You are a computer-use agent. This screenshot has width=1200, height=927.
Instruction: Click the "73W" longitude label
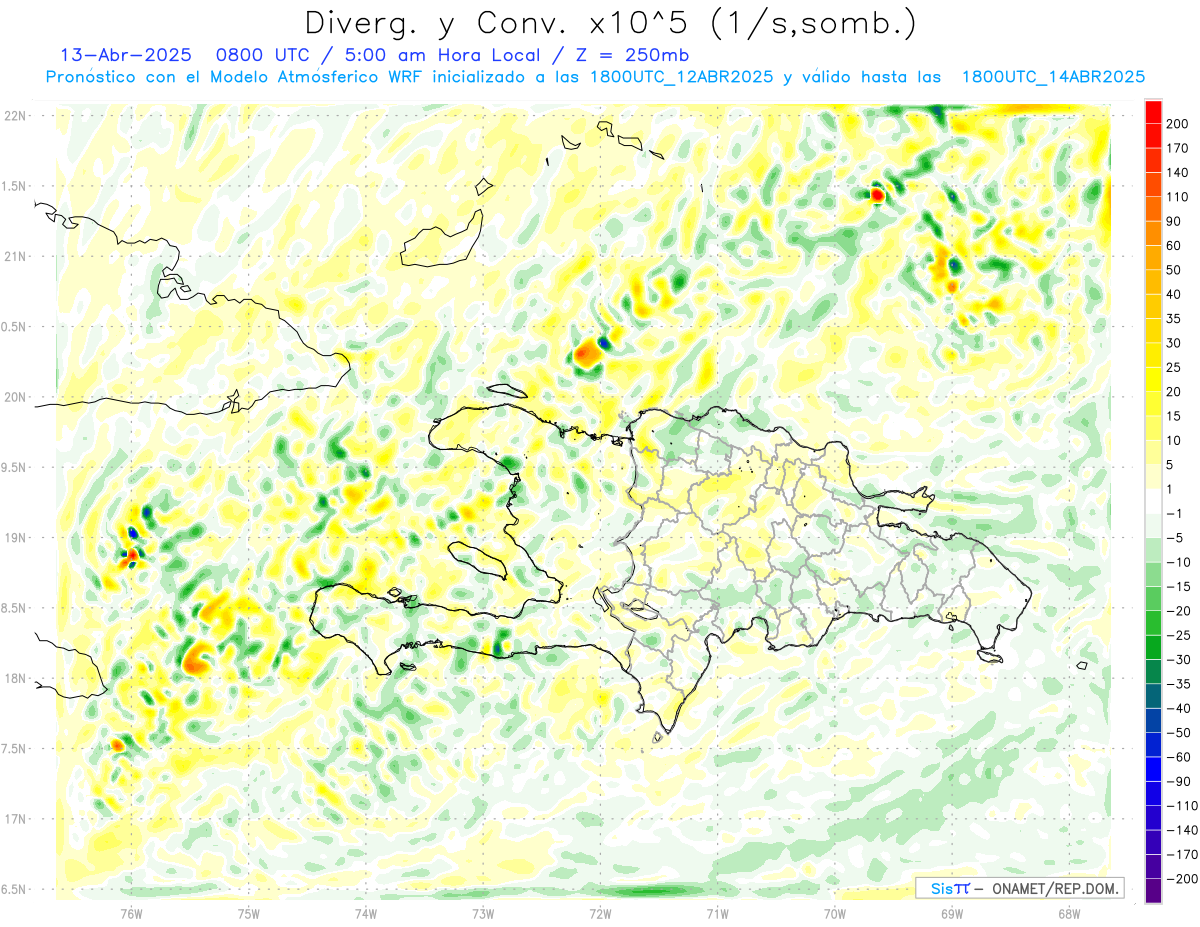483,914
